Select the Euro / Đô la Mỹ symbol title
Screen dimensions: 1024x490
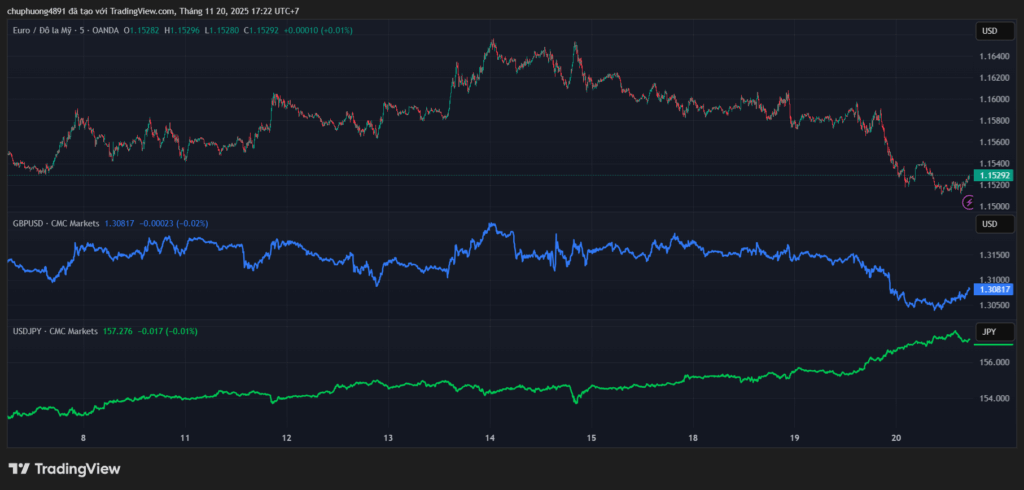click(47, 31)
